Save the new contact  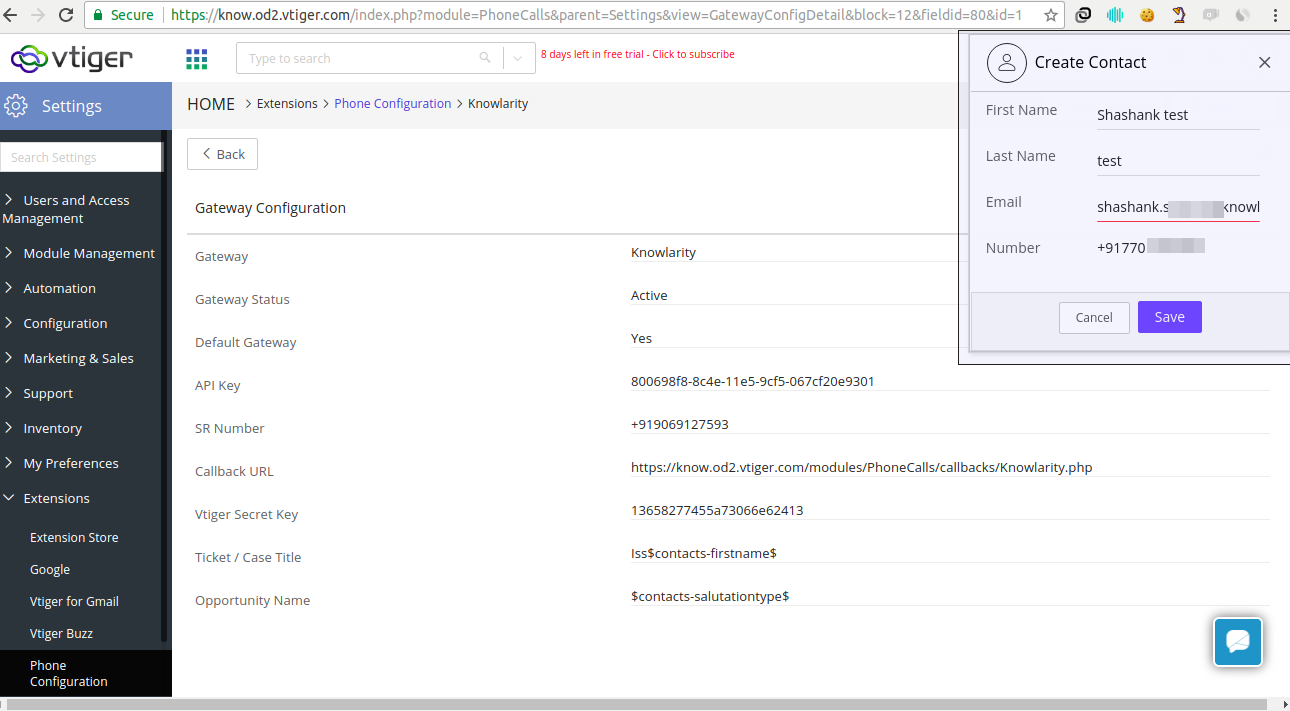pyautogui.click(x=1169, y=317)
